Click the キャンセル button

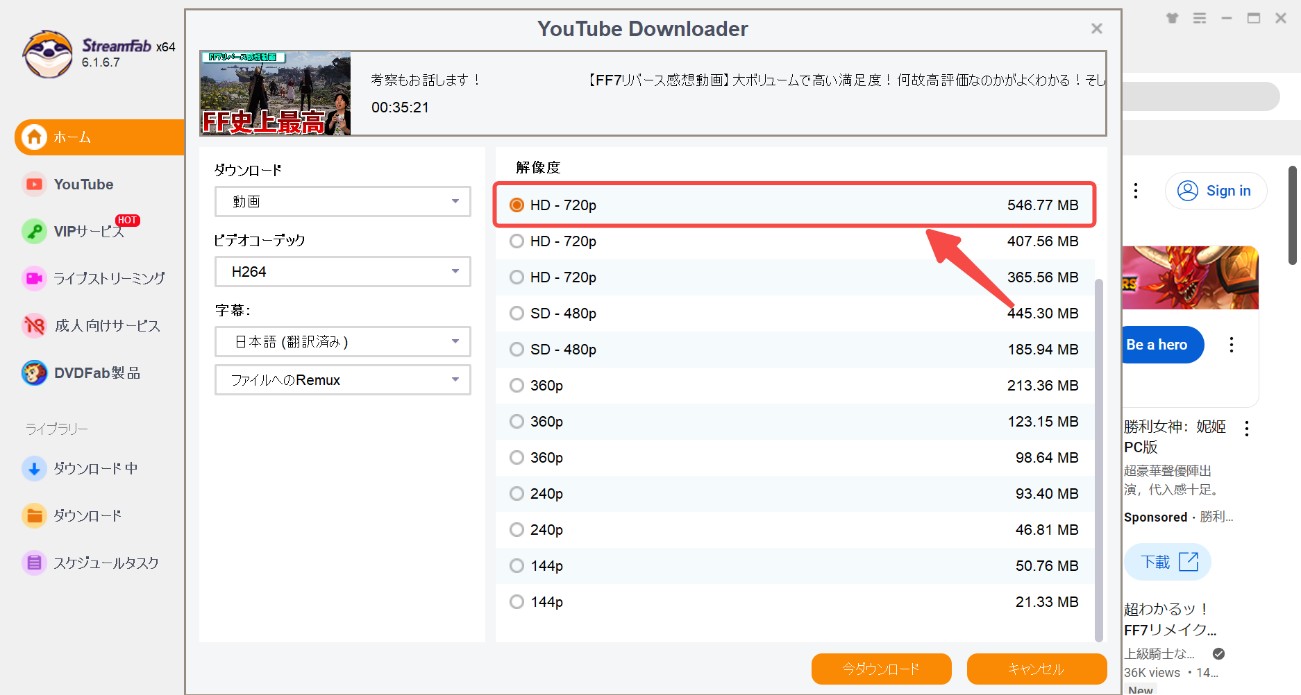pos(1037,669)
